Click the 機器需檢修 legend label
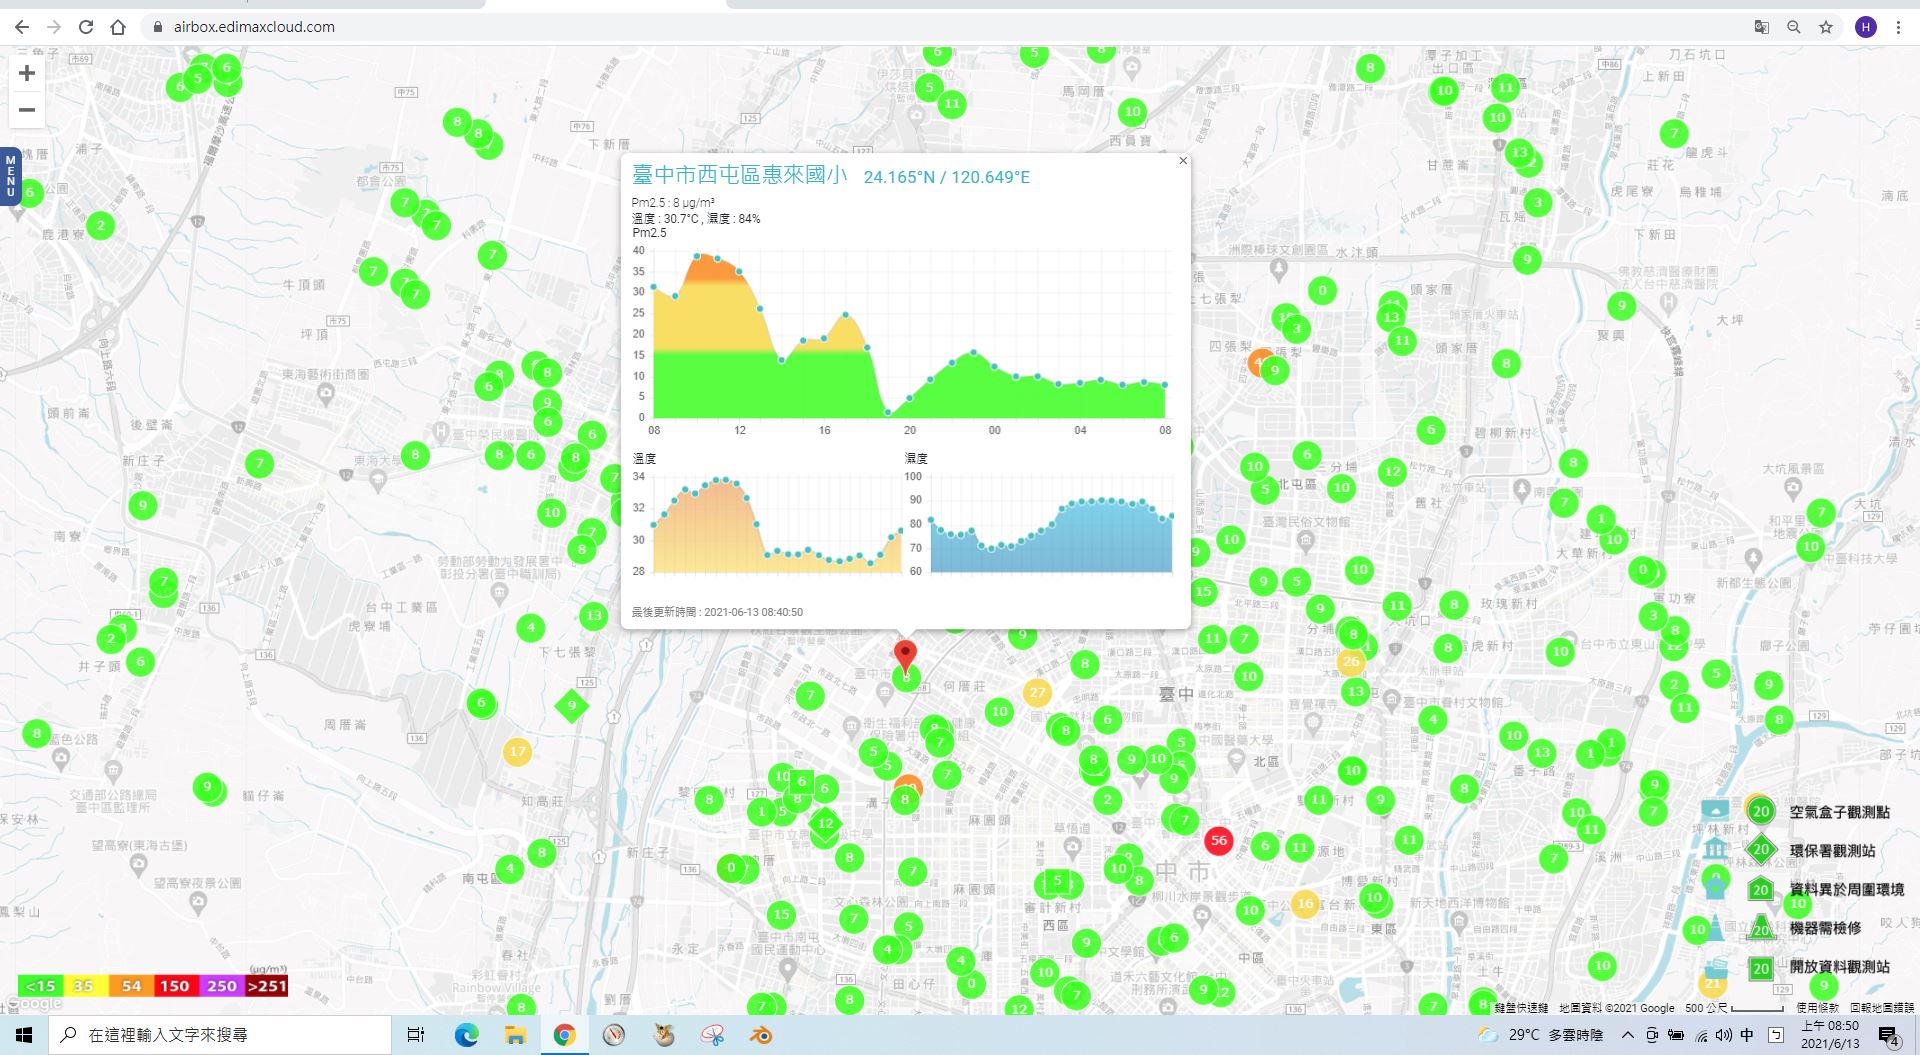The height and width of the screenshot is (1055, 1920). click(x=1825, y=928)
